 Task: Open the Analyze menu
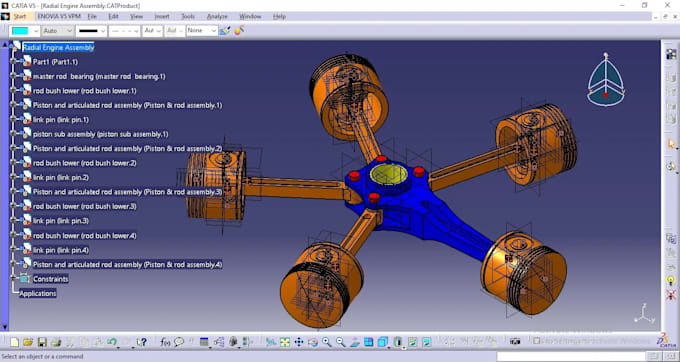pos(217,16)
